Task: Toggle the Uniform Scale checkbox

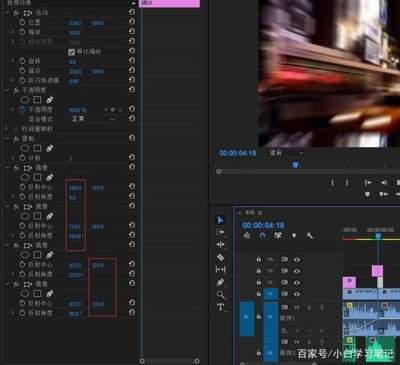Action: coord(71,52)
